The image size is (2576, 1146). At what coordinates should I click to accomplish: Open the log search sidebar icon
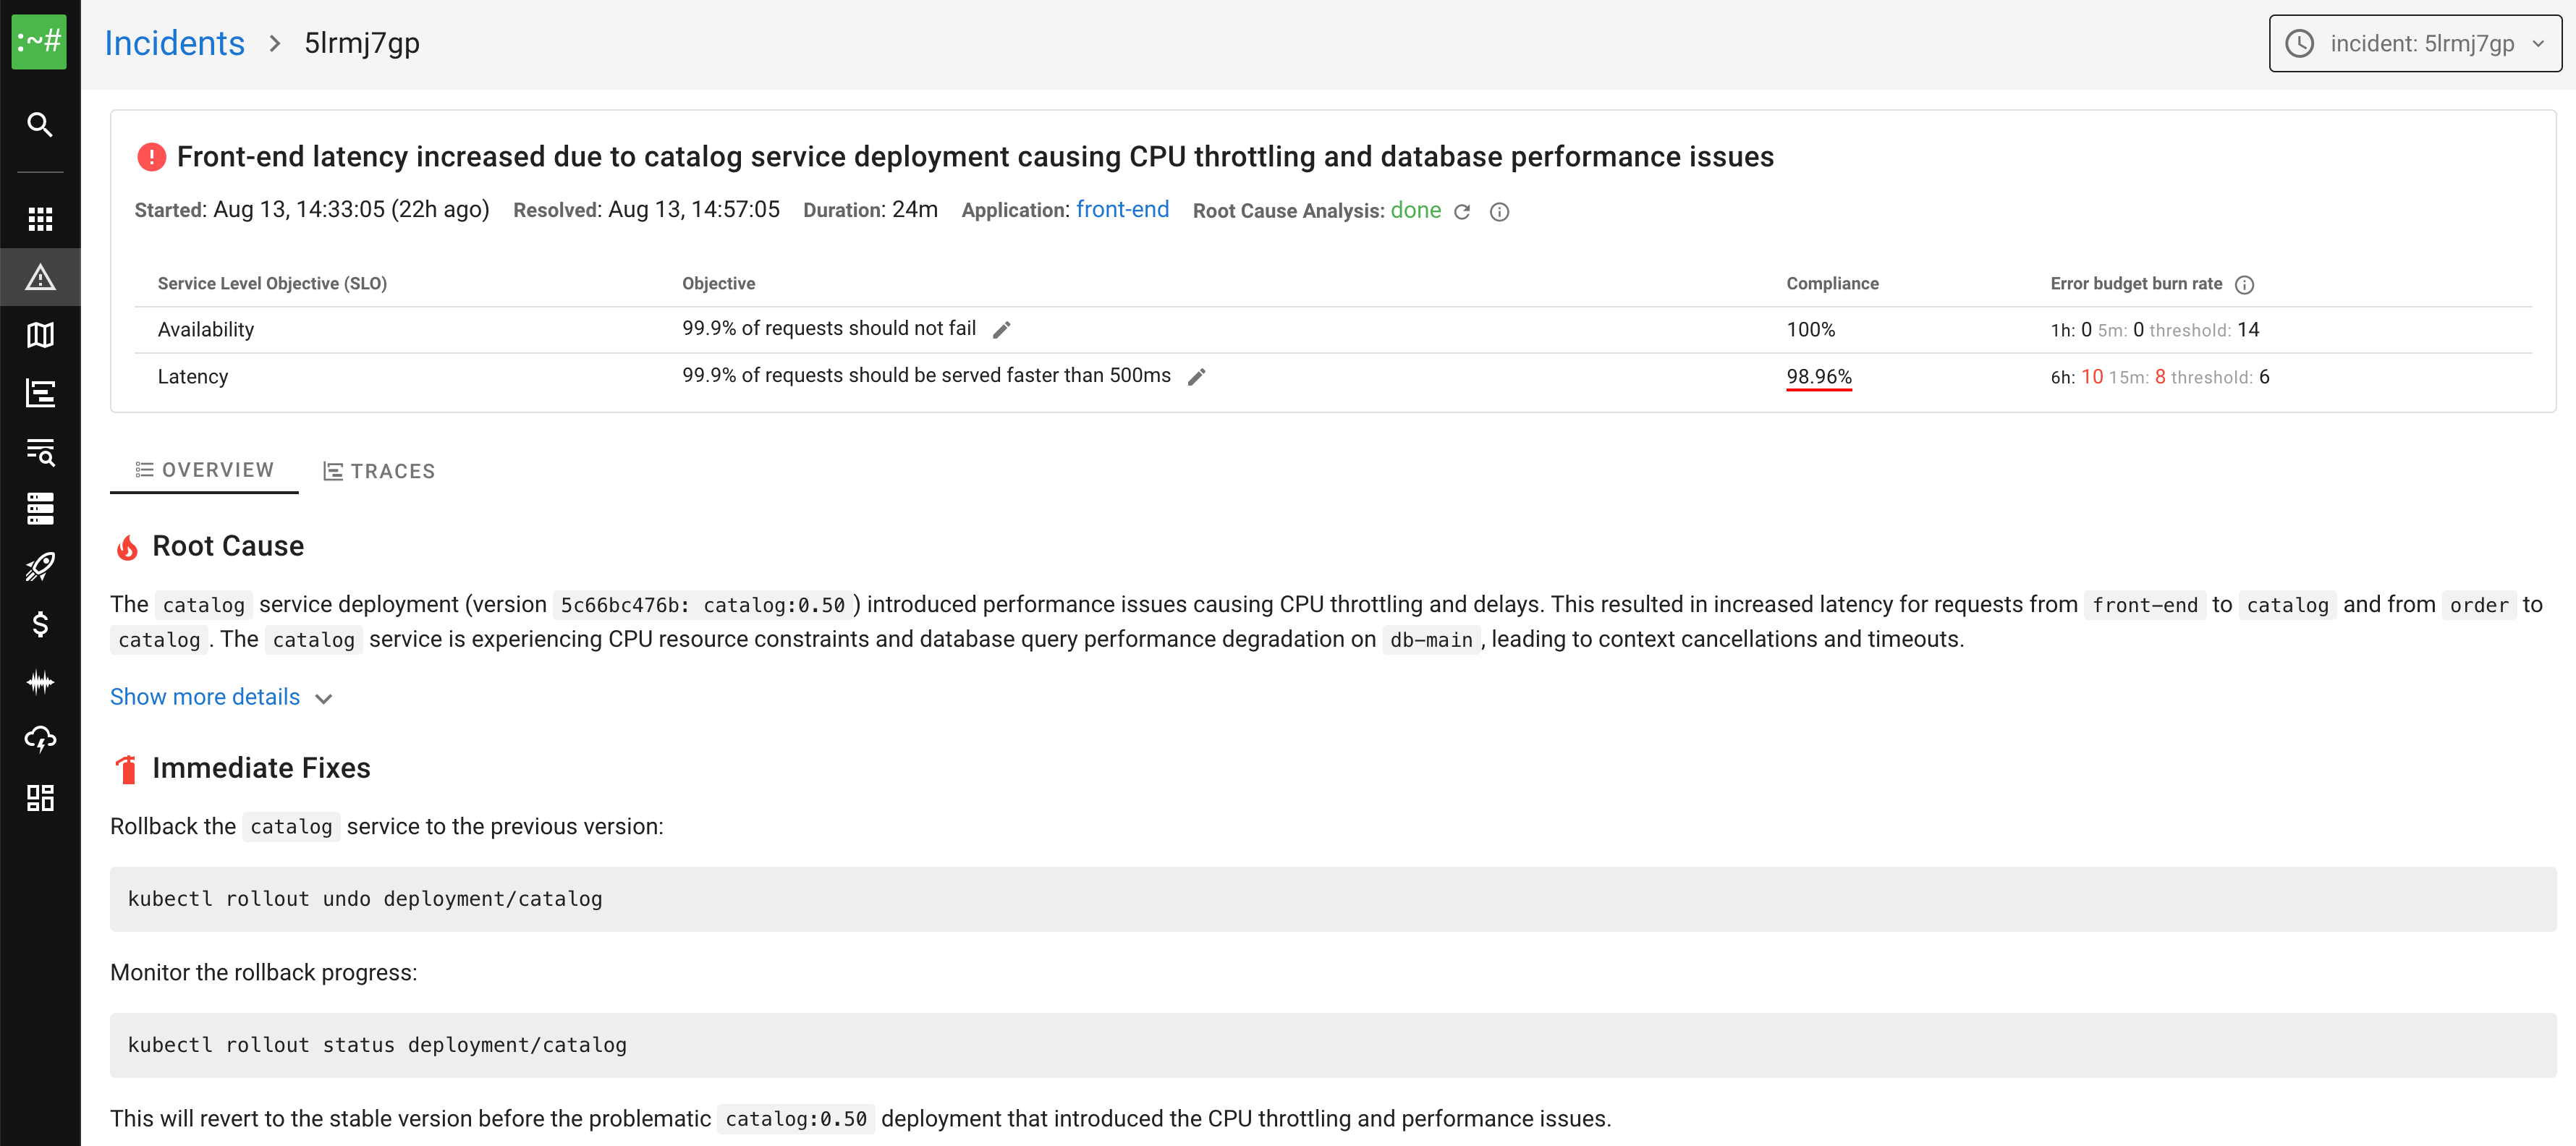(40, 451)
